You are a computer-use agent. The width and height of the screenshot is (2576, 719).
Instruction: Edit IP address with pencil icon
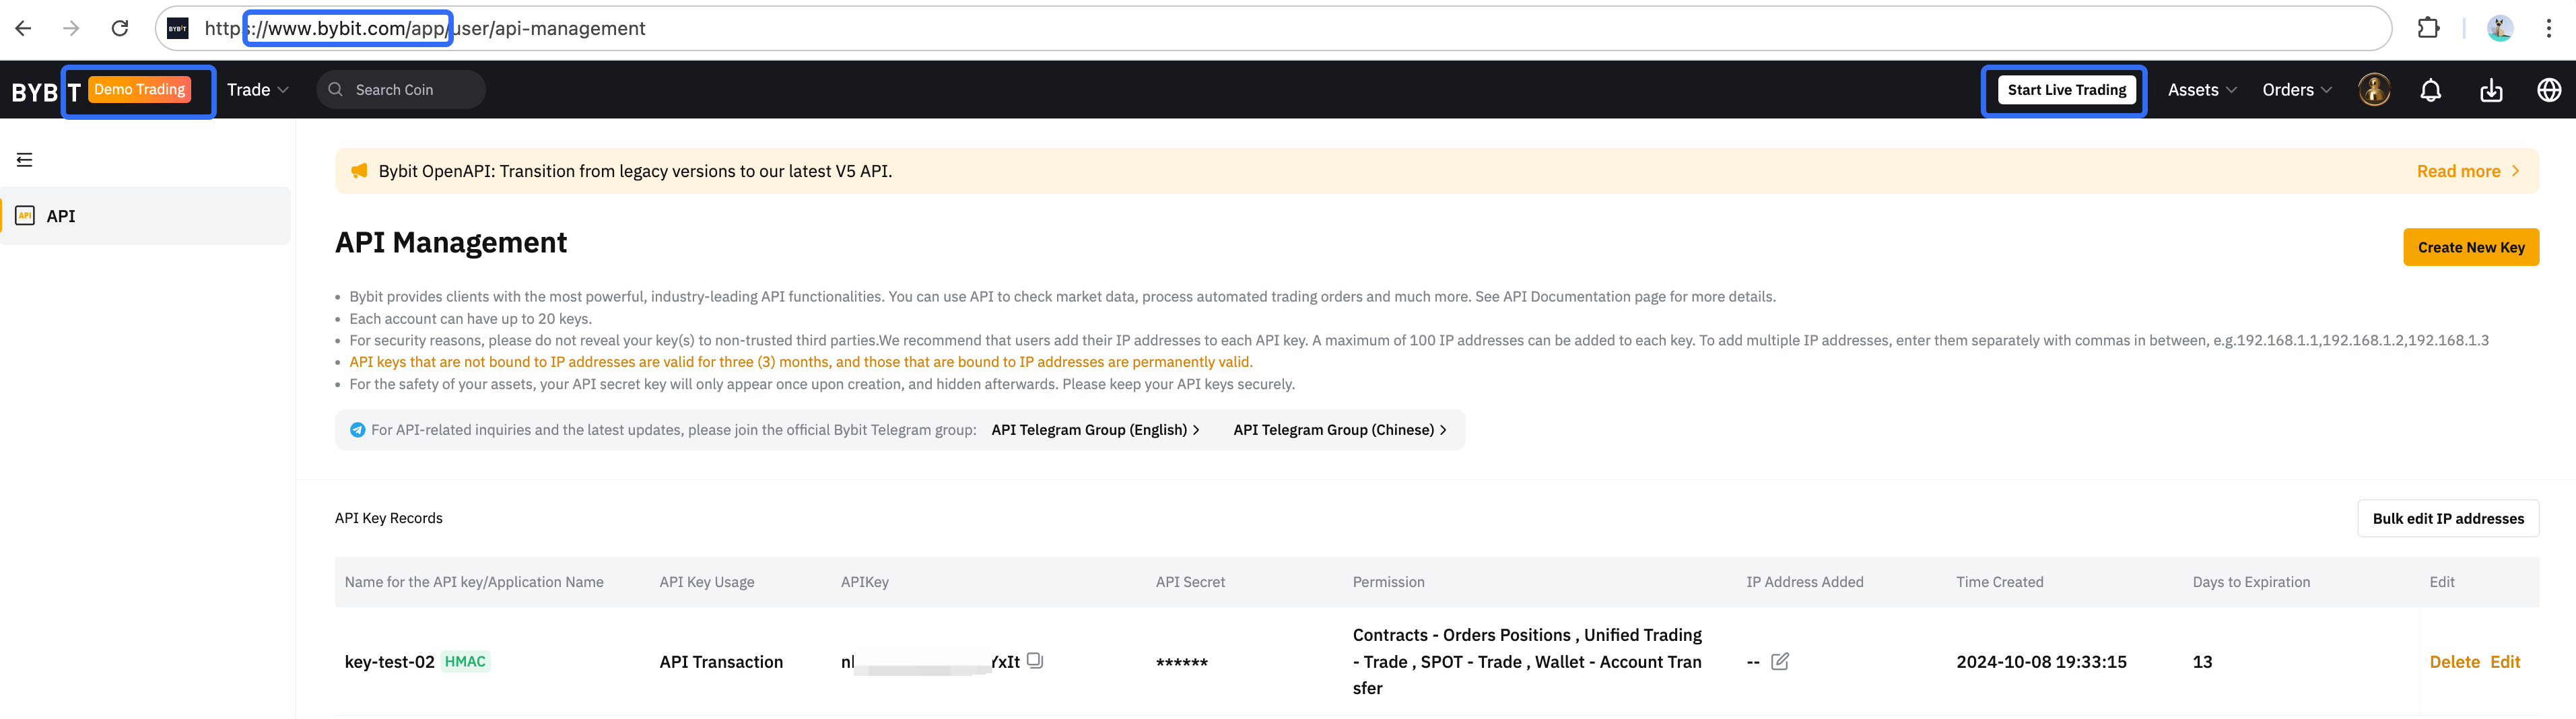click(x=1779, y=661)
